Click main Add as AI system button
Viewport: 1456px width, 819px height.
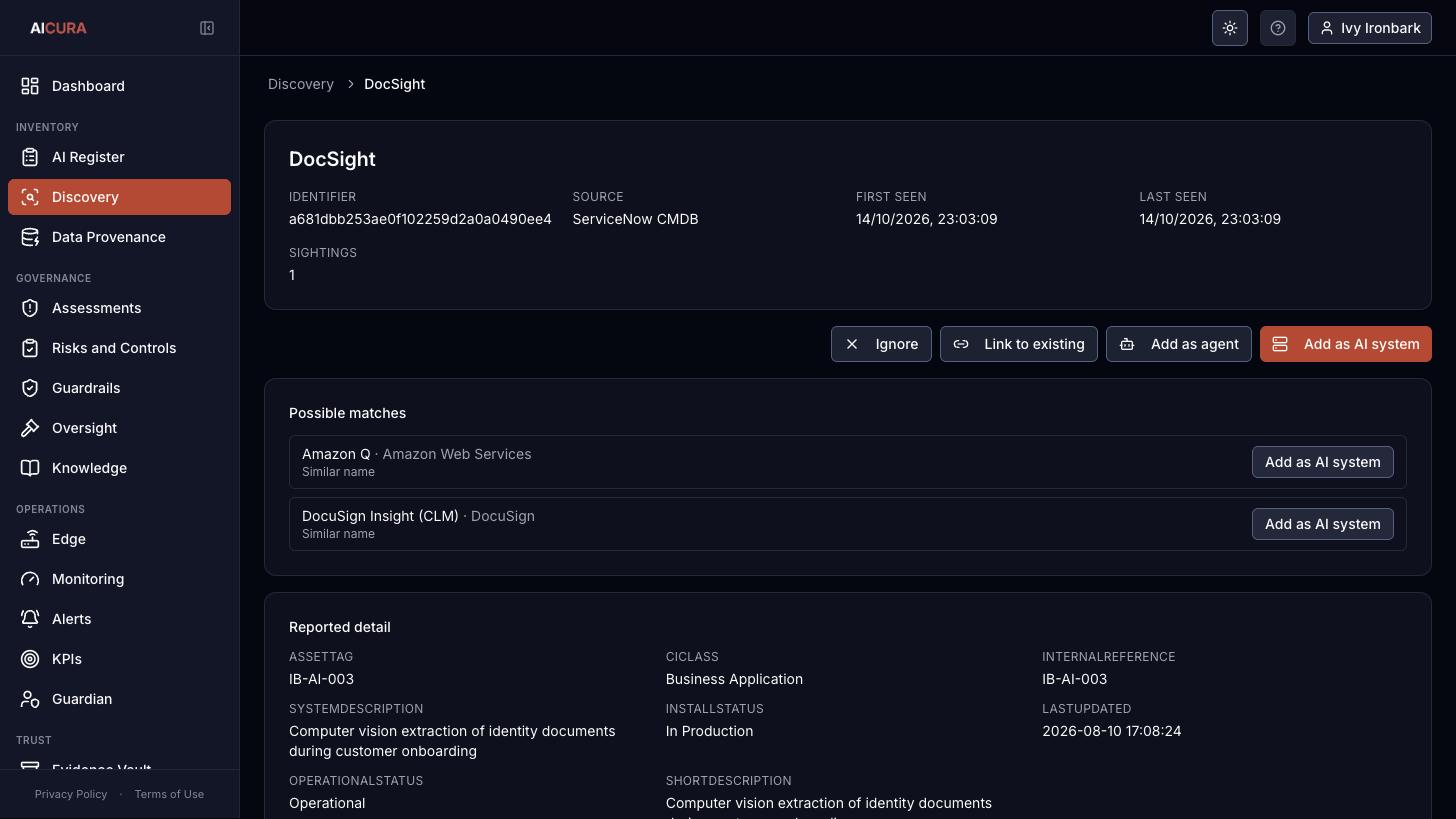coord(1345,344)
